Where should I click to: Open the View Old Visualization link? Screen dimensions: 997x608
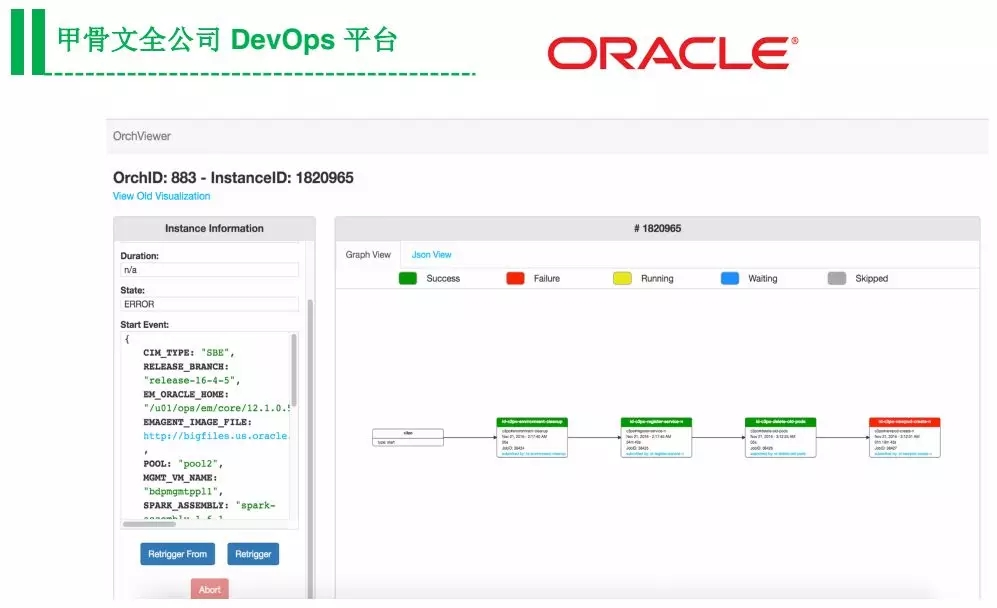pyautogui.click(x=162, y=196)
